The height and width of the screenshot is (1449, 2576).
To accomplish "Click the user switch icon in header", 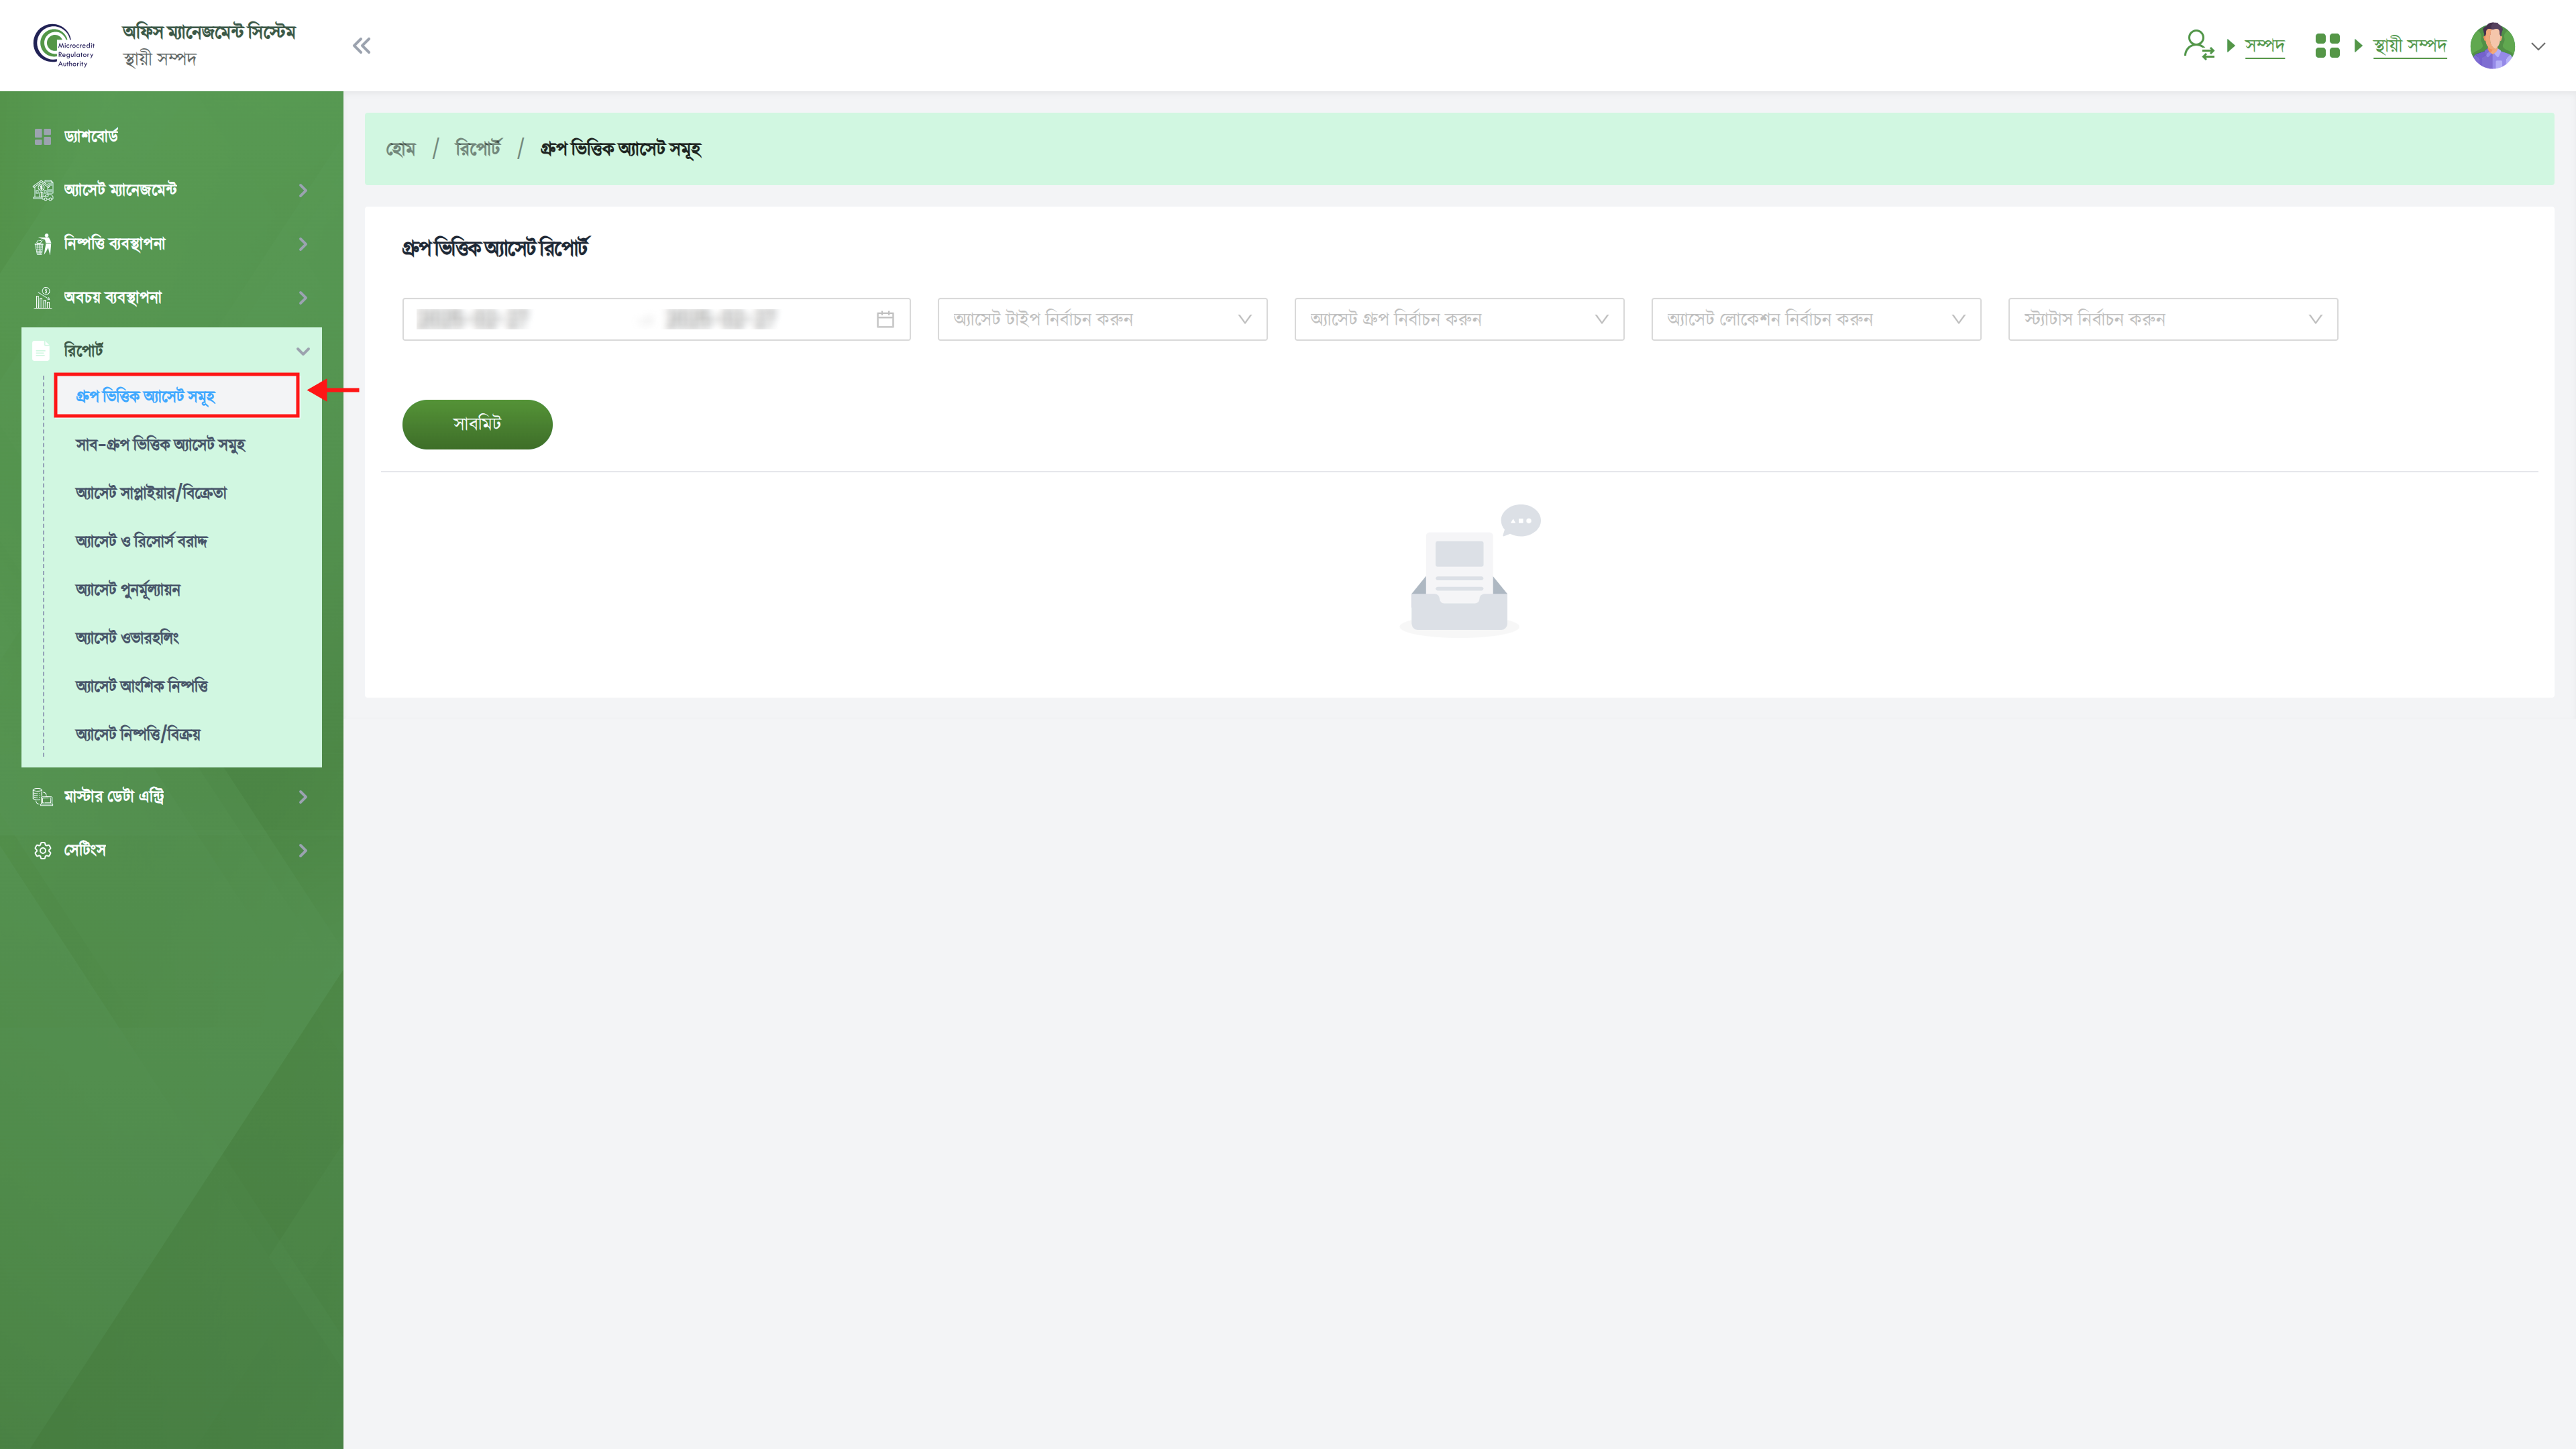I will click(x=2198, y=45).
